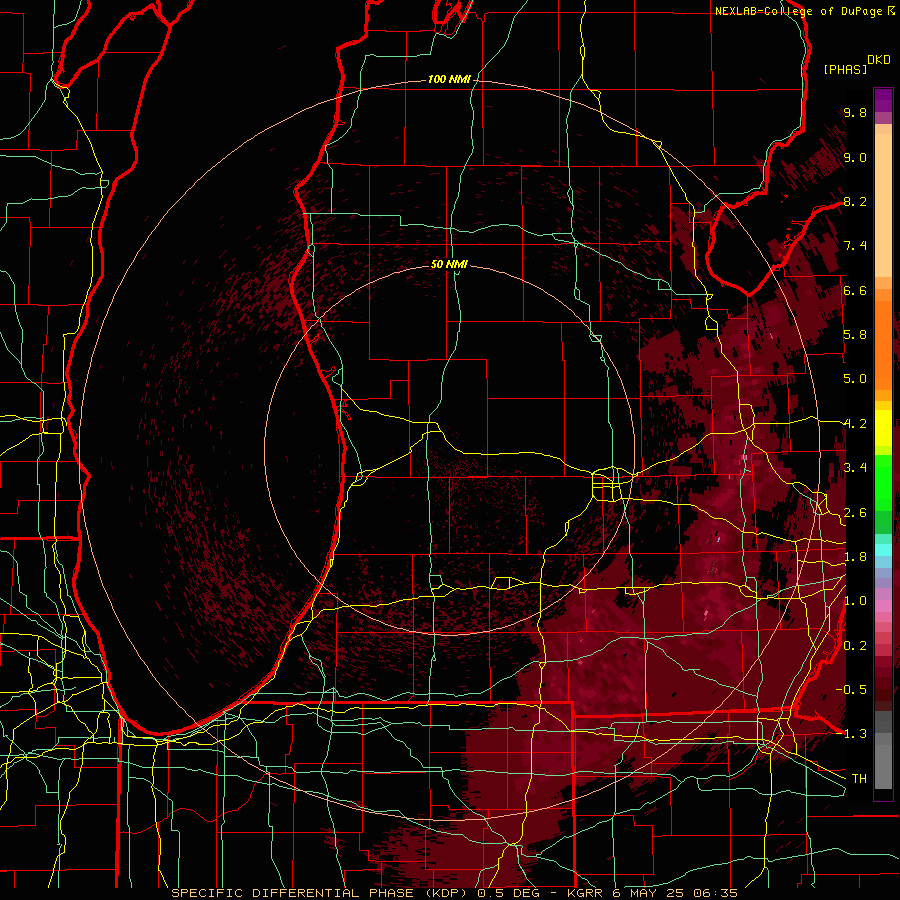Click the 6.6 value on the color scale
The image size is (900, 900).
click(x=855, y=290)
